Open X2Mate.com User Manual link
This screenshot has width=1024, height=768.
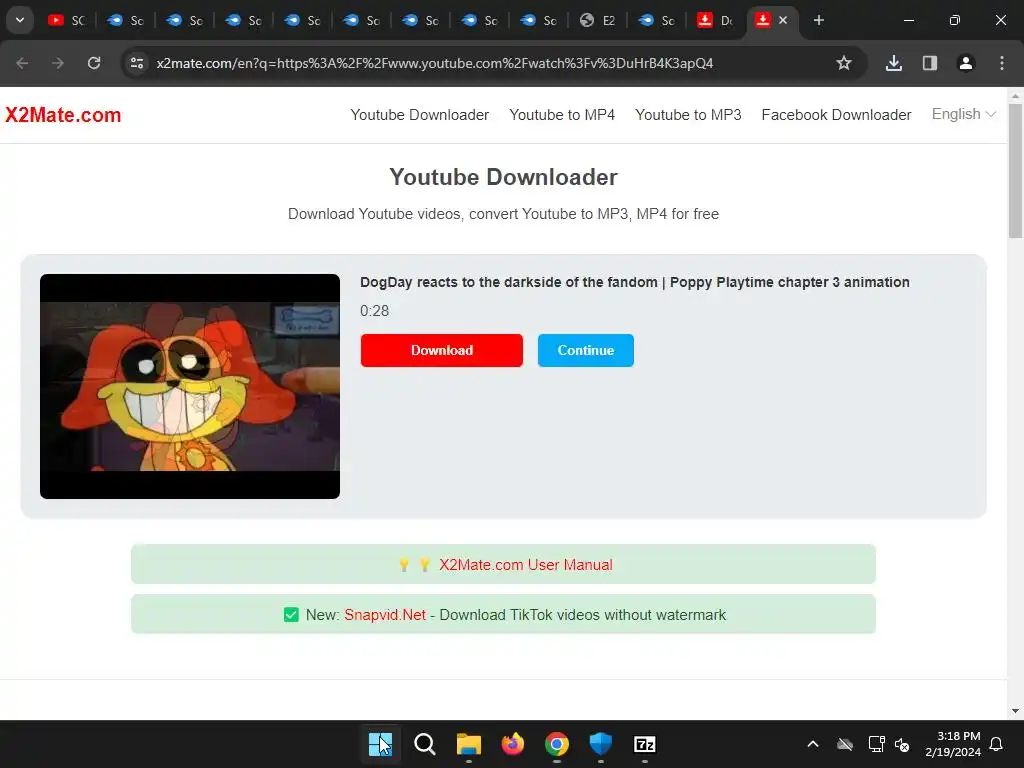pos(525,565)
